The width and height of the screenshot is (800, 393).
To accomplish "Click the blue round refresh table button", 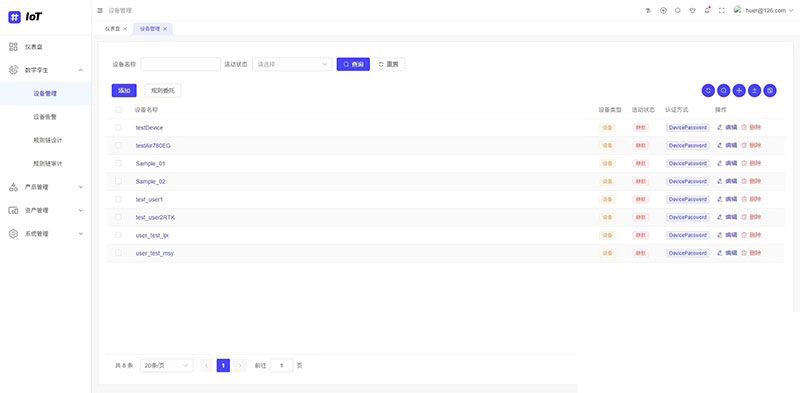I will tap(708, 90).
